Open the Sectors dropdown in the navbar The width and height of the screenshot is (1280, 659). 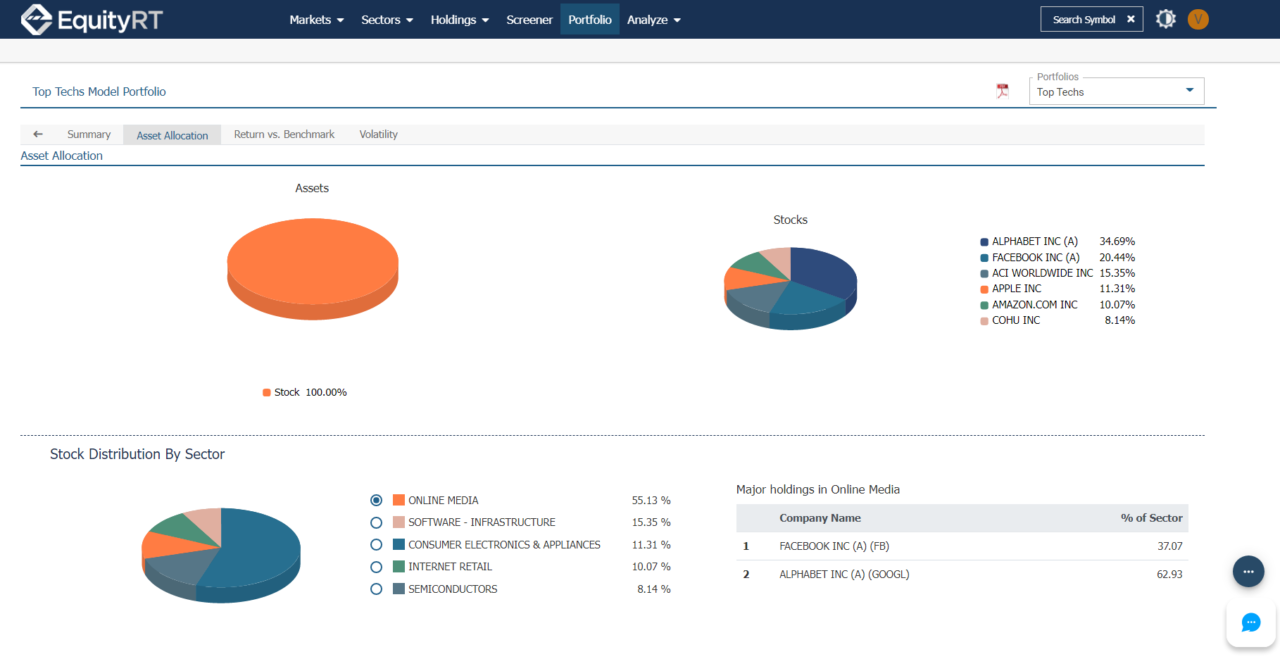[386, 19]
